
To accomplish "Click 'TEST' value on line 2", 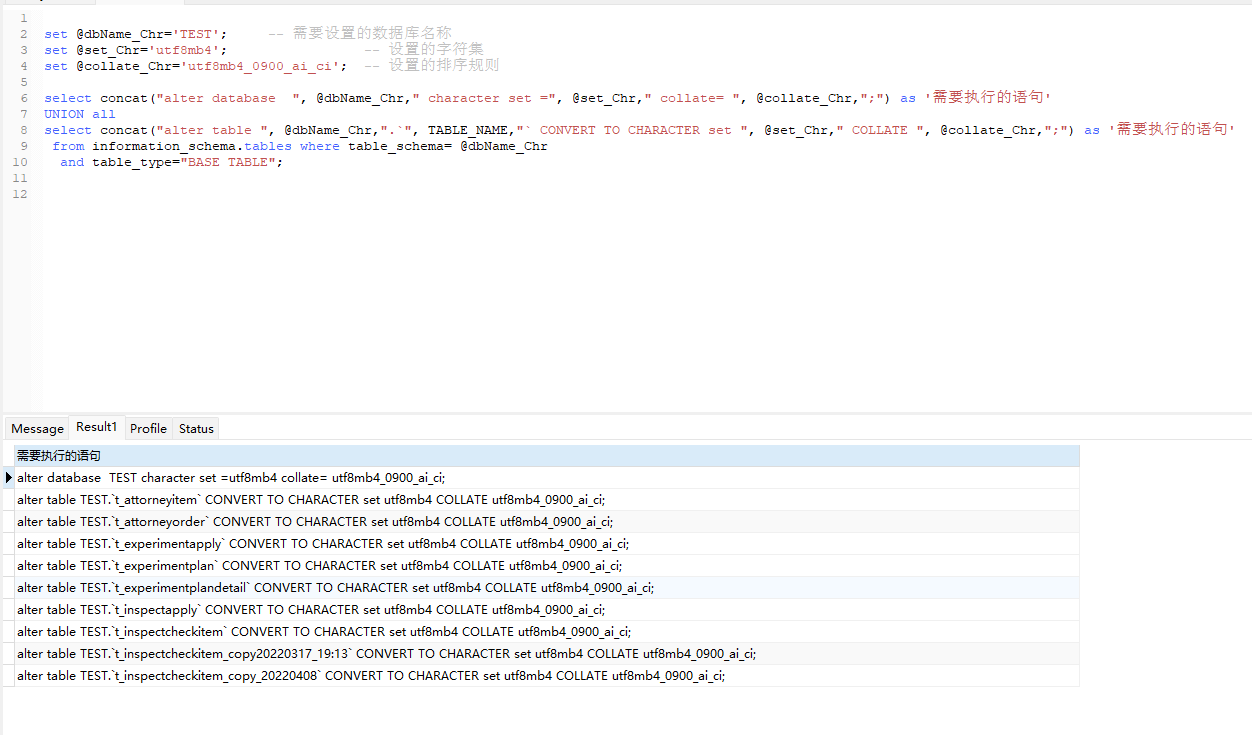I will tap(196, 34).
